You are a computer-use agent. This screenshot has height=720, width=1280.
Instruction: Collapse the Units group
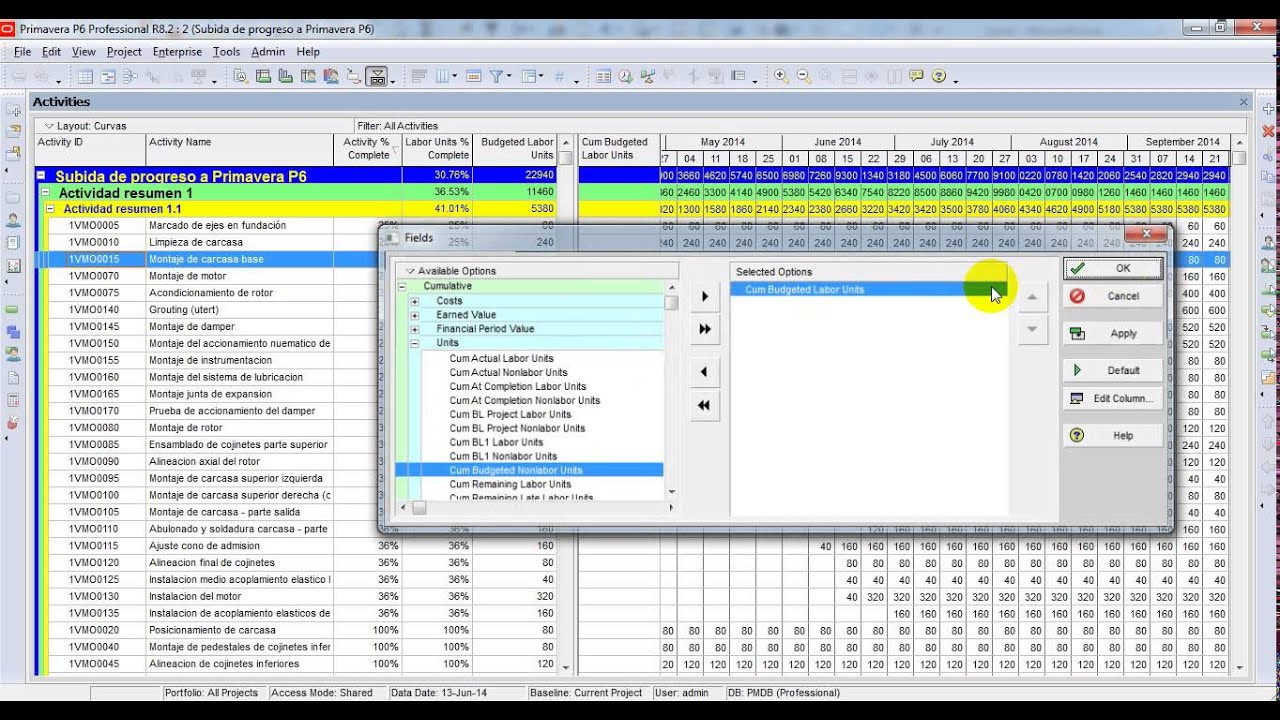(x=415, y=343)
